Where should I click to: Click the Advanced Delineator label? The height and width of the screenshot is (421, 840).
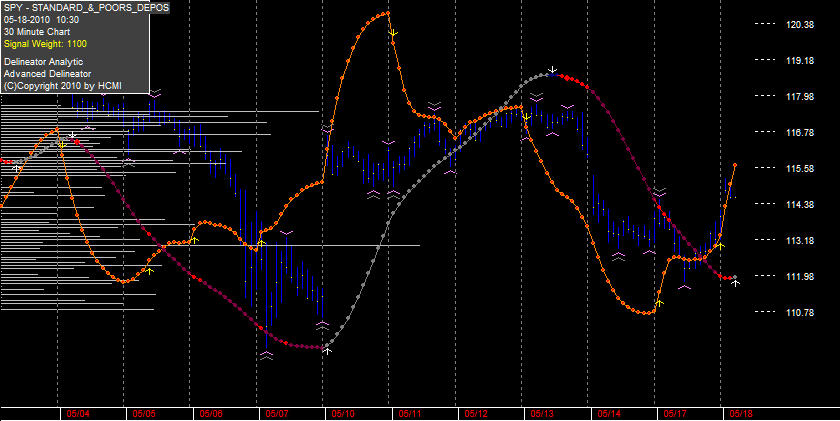(x=47, y=73)
